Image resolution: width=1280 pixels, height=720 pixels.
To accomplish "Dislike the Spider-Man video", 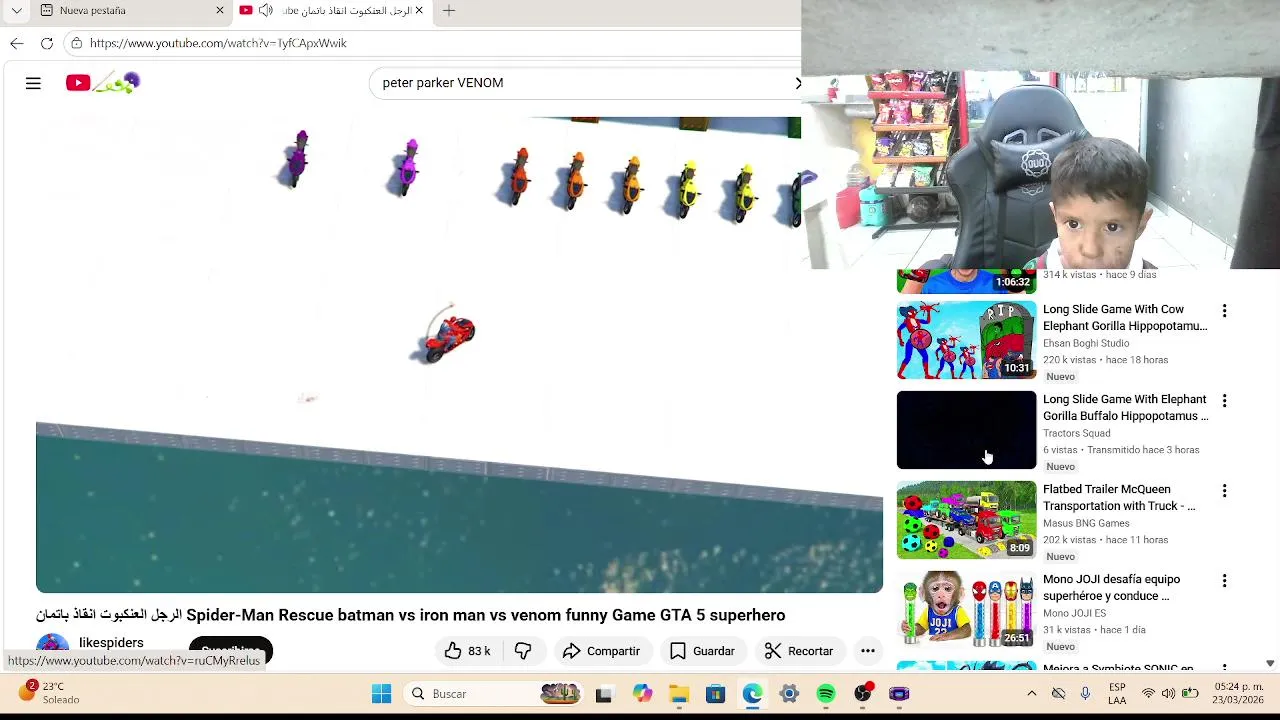I will coord(523,651).
